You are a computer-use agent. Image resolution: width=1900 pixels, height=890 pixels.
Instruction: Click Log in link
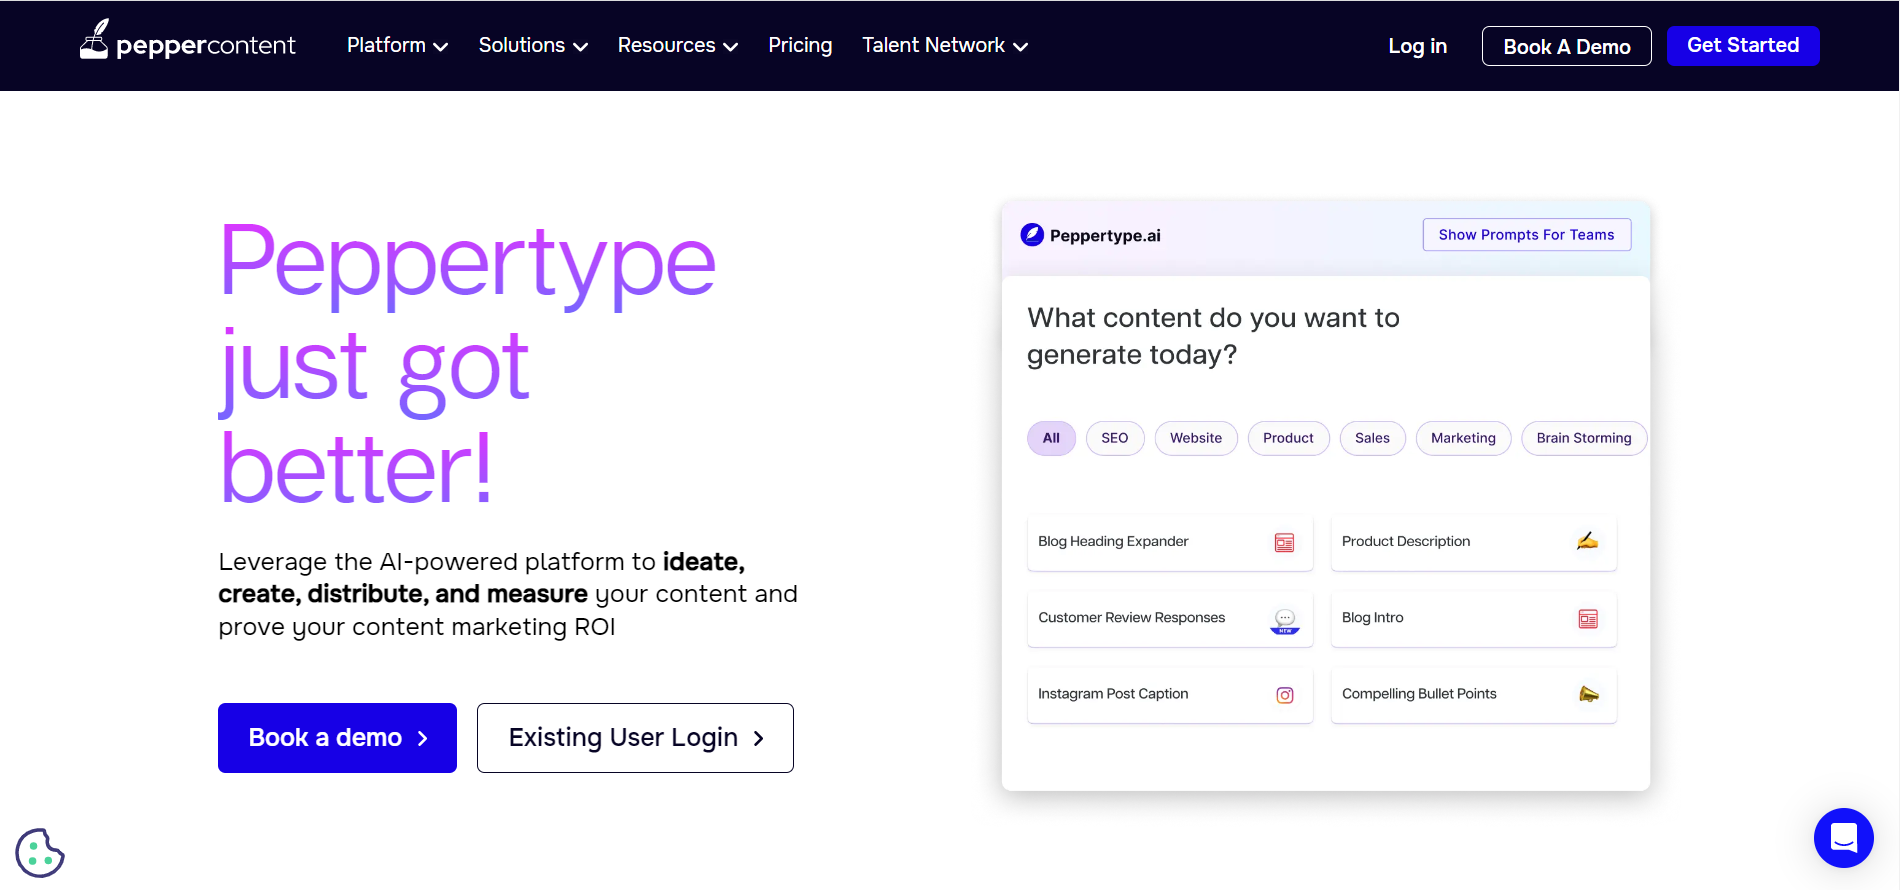click(1417, 46)
